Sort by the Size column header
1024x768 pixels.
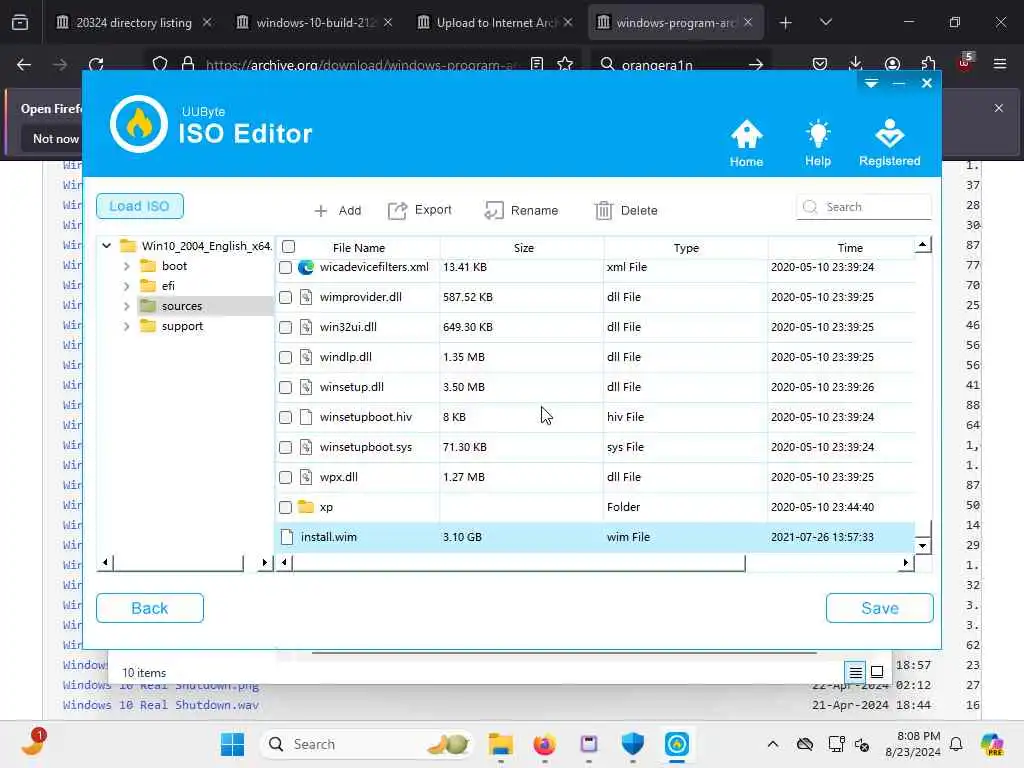point(523,248)
